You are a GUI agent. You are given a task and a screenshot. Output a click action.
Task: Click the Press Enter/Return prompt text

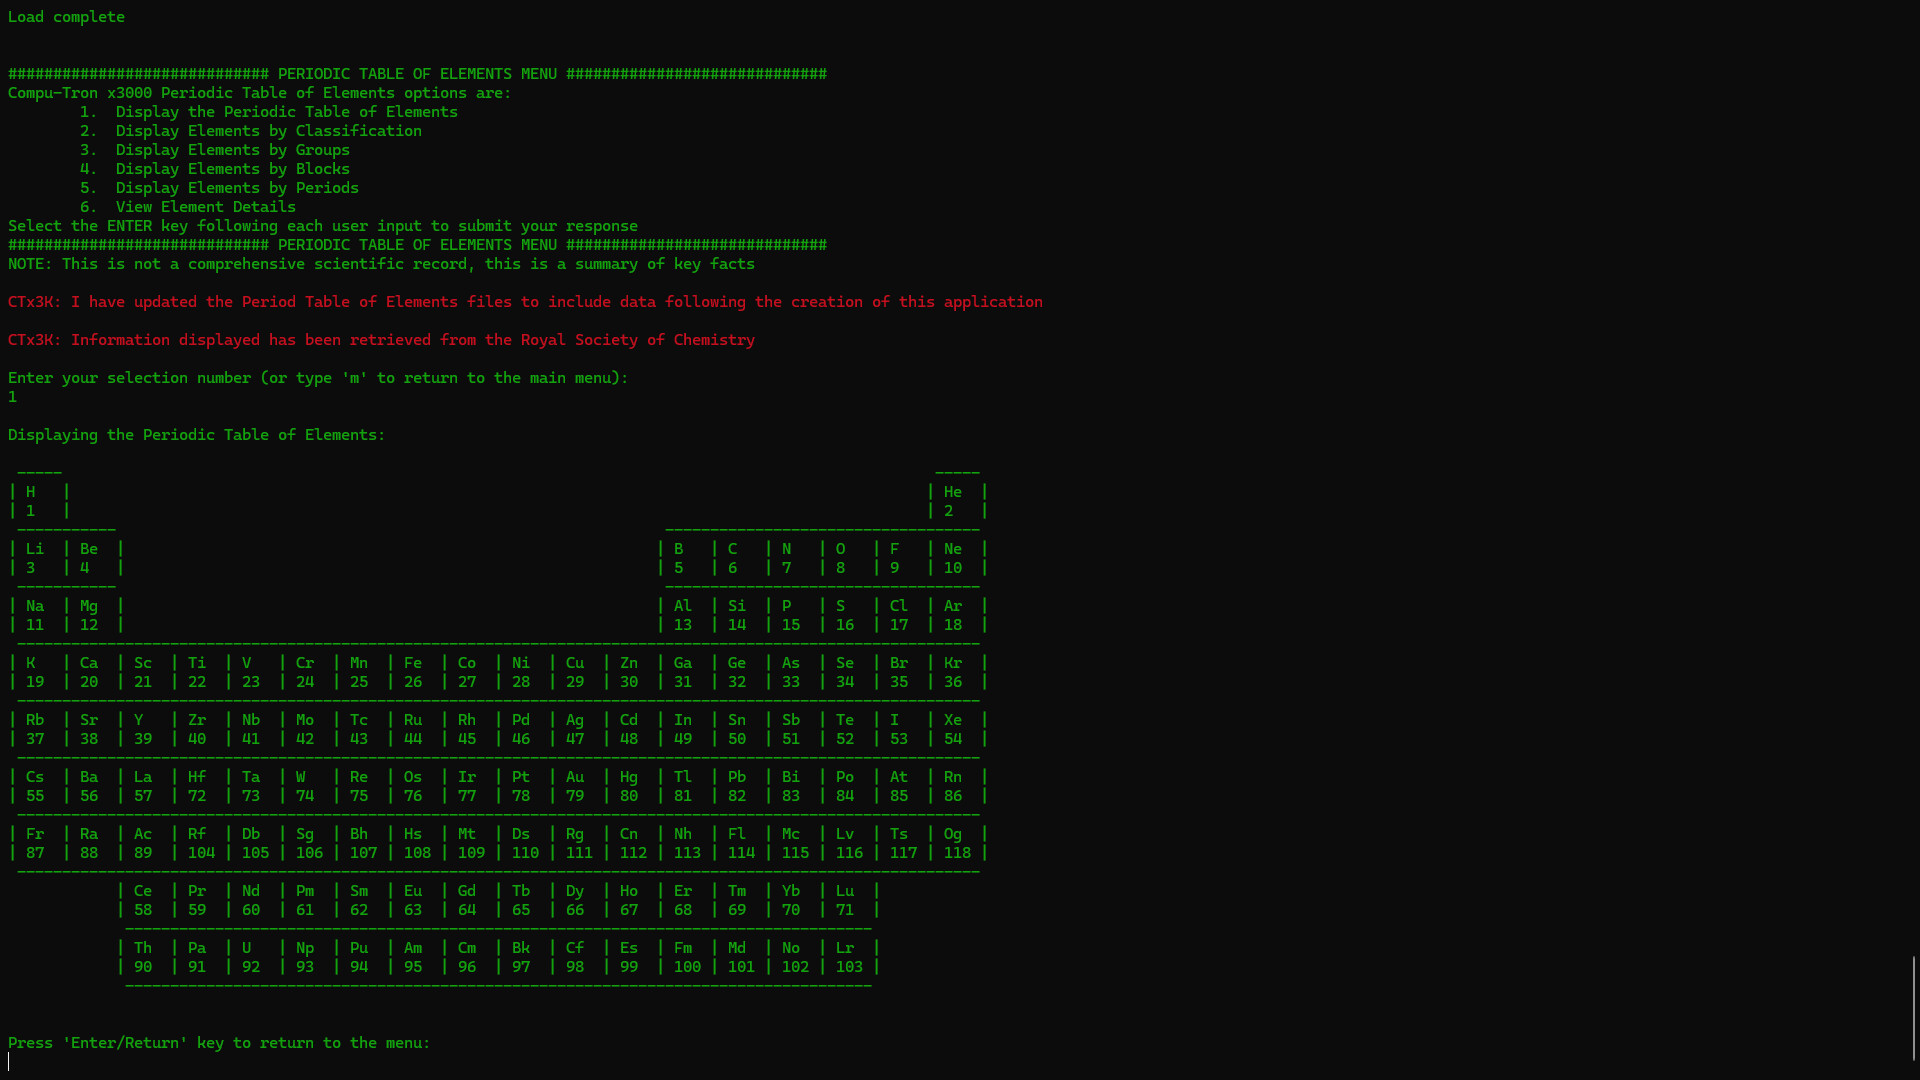(219, 1042)
